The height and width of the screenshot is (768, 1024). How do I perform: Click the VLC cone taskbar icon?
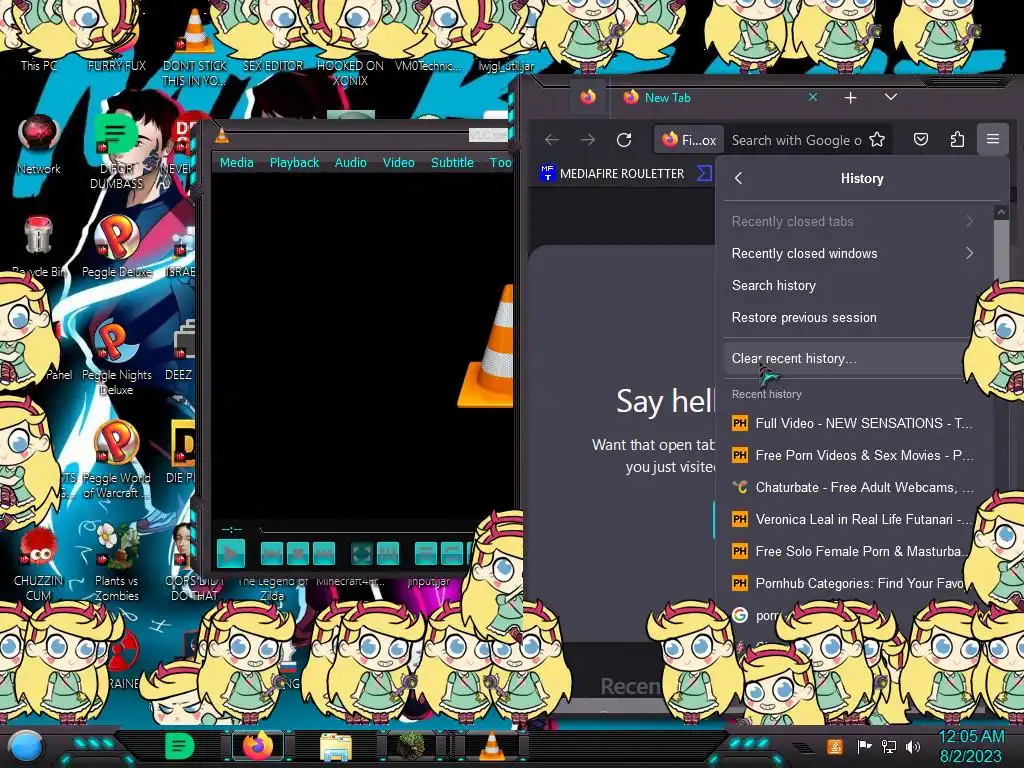click(492, 746)
